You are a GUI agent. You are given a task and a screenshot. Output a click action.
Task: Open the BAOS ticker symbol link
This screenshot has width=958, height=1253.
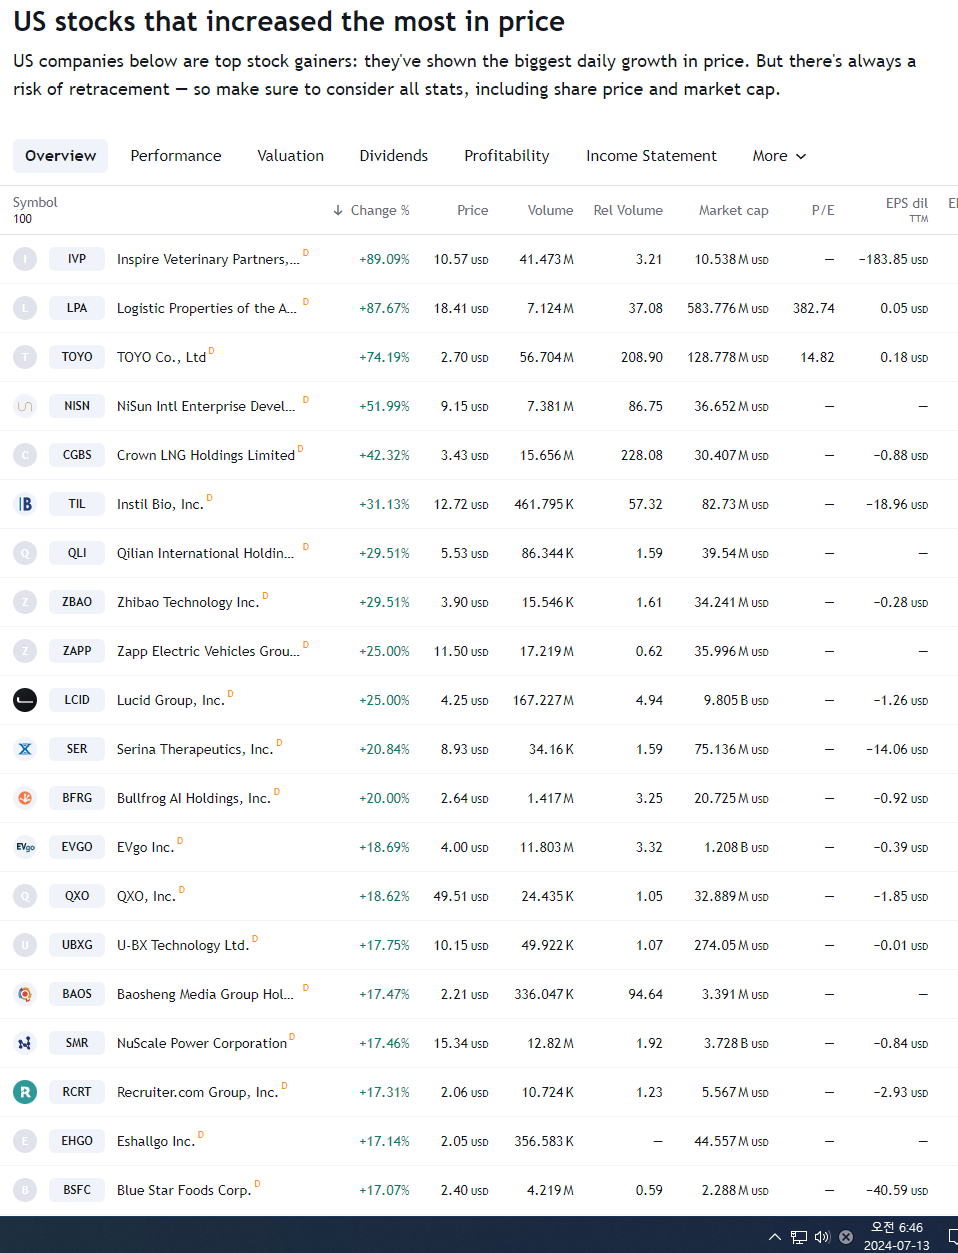tap(77, 994)
